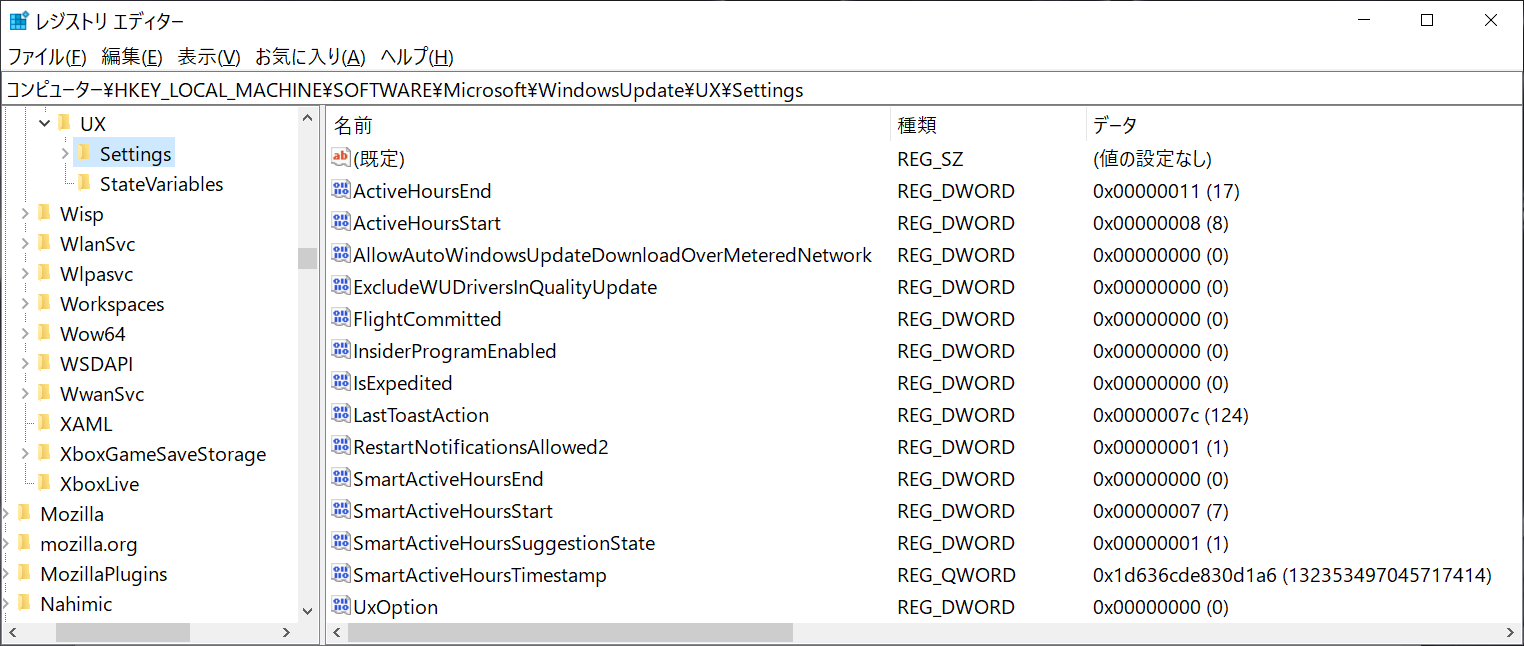The height and width of the screenshot is (646, 1524).
Task: Select the Settings folder icon
Action: (x=85, y=153)
